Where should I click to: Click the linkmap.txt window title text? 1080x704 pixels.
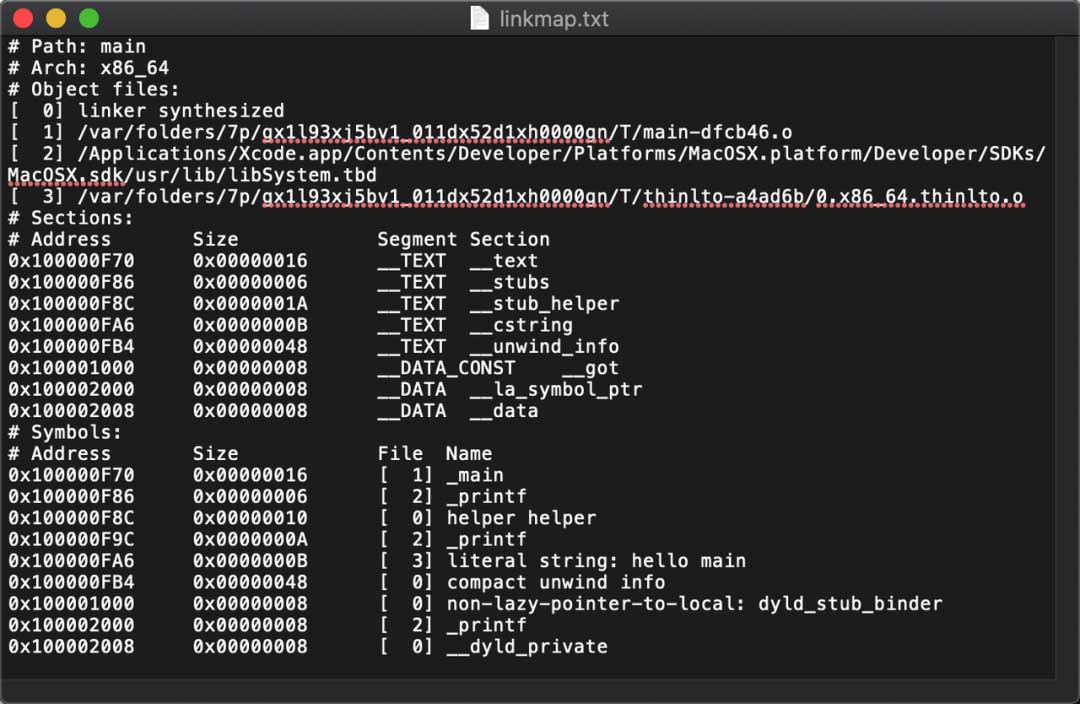[553, 19]
